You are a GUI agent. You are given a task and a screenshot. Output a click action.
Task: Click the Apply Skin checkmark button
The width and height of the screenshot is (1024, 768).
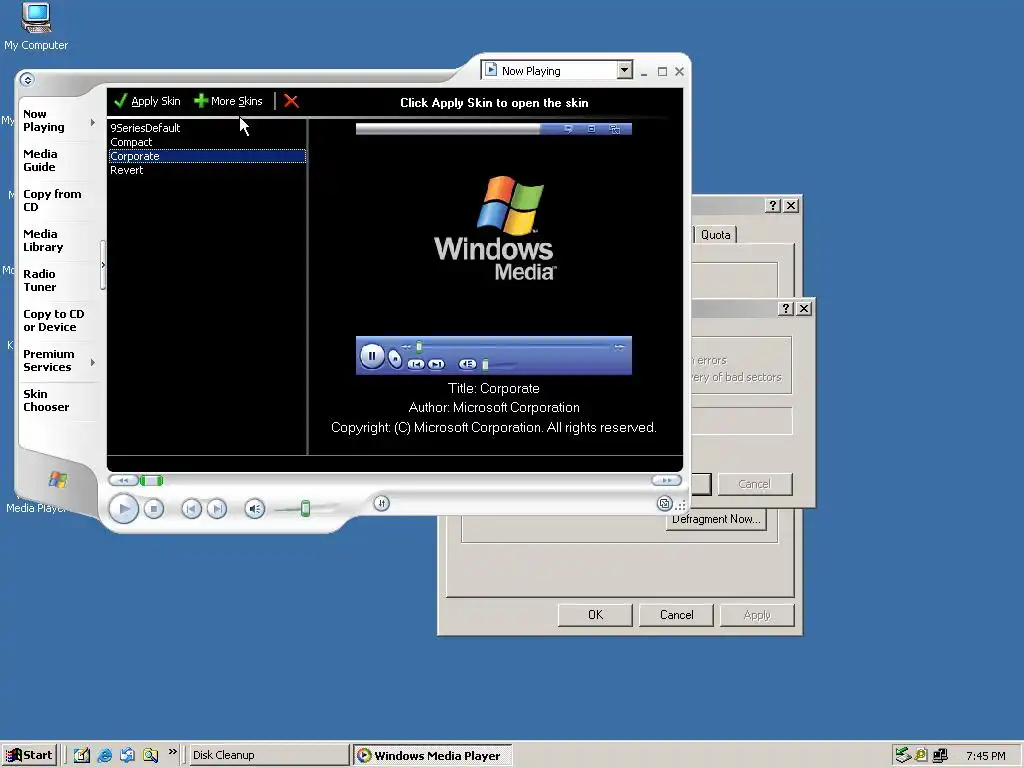click(147, 101)
